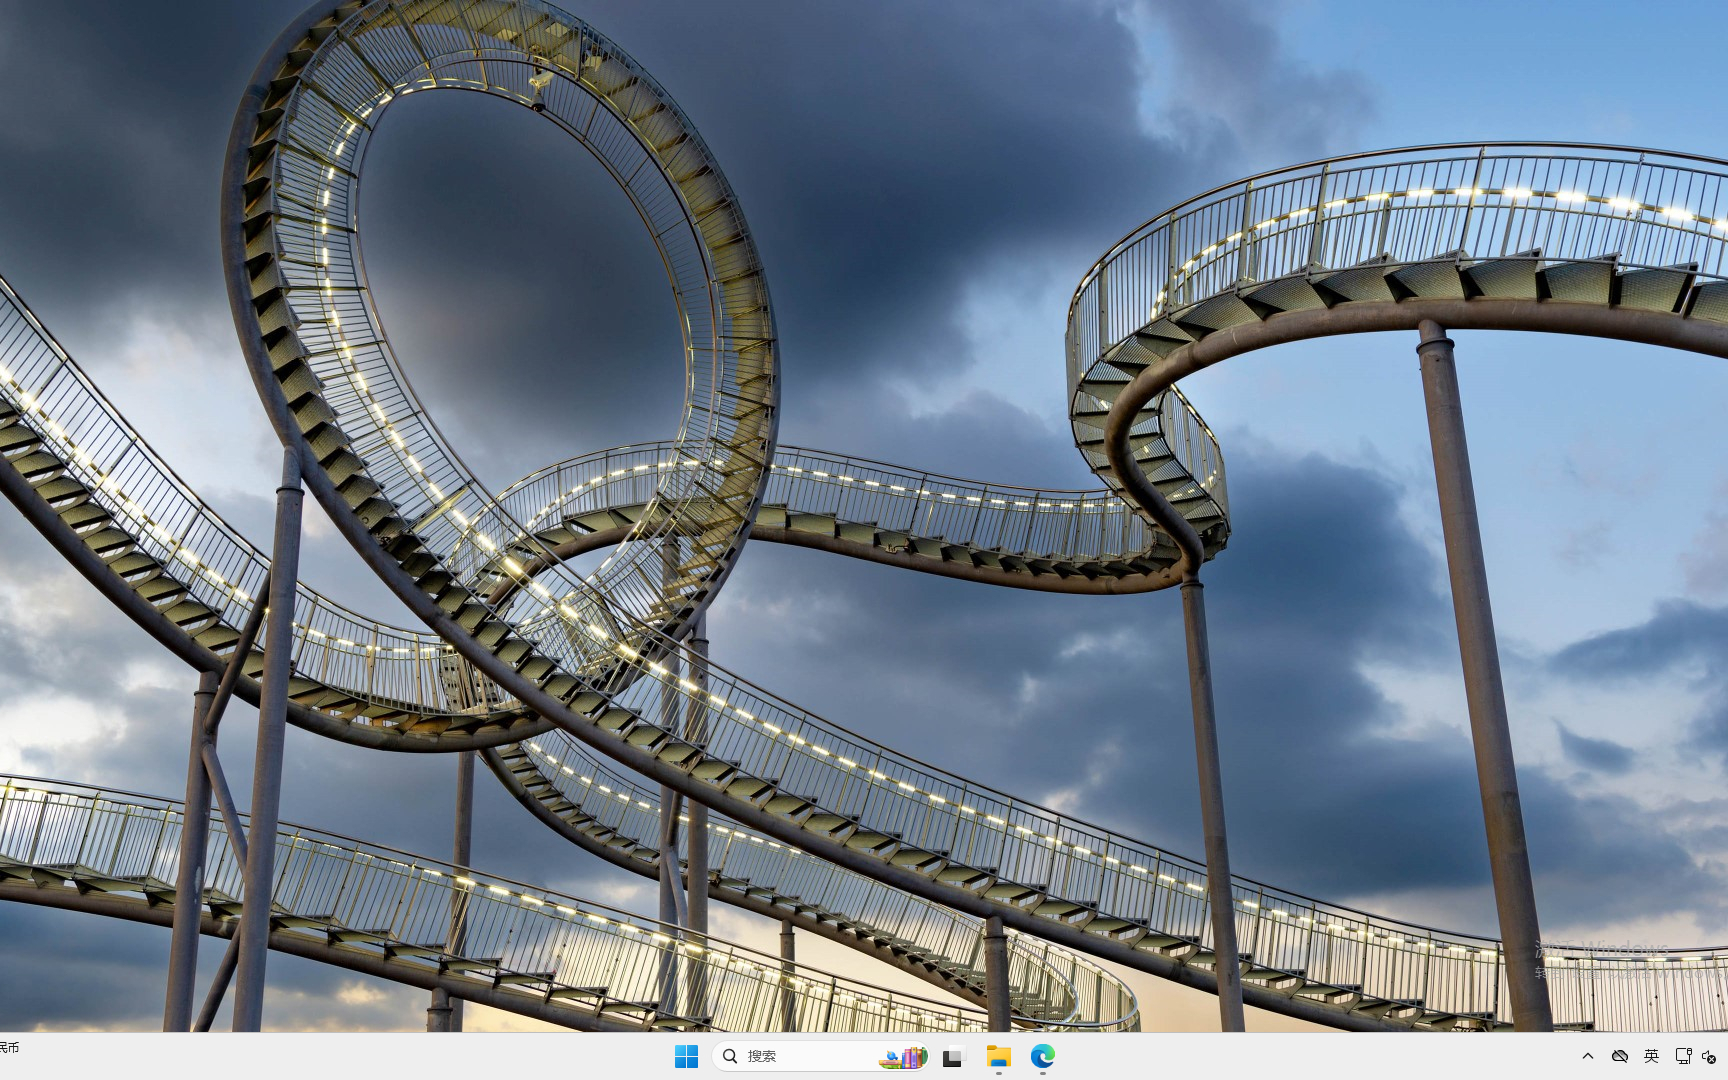The height and width of the screenshot is (1080, 1728).
Task: Click the OneDrive cloud tray icon
Action: click(x=1620, y=1056)
